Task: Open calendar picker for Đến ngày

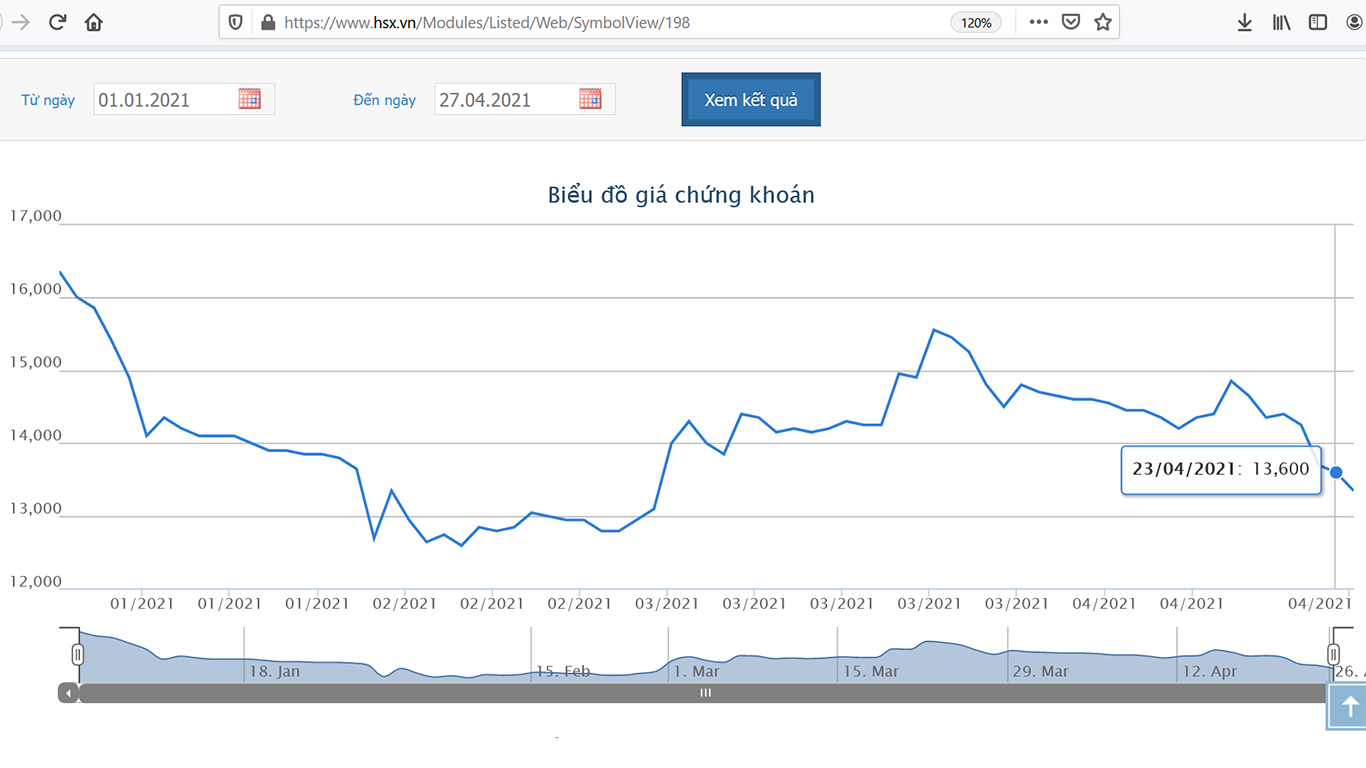Action: click(x=591, y=99)
